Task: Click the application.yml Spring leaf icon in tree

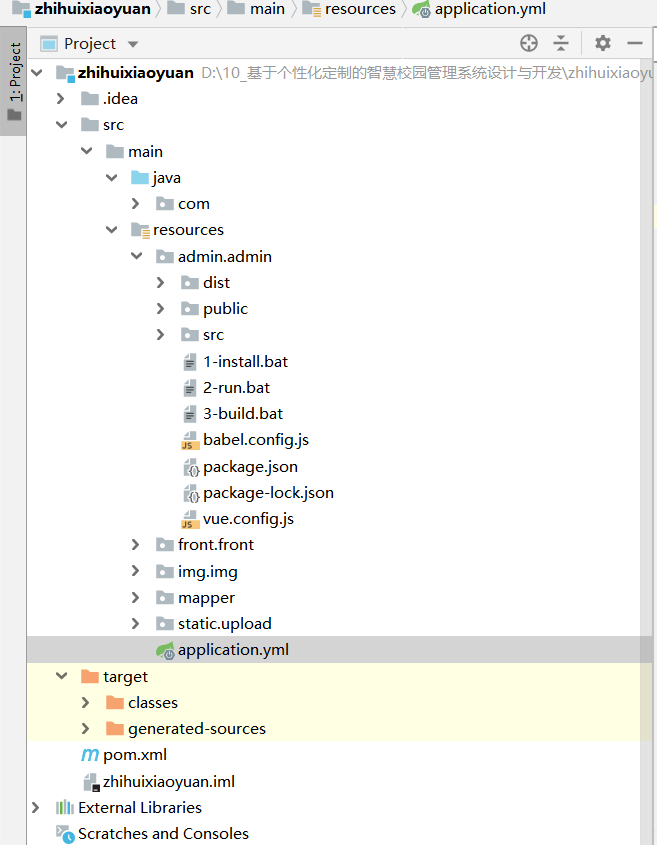Action: coord(165,650)
